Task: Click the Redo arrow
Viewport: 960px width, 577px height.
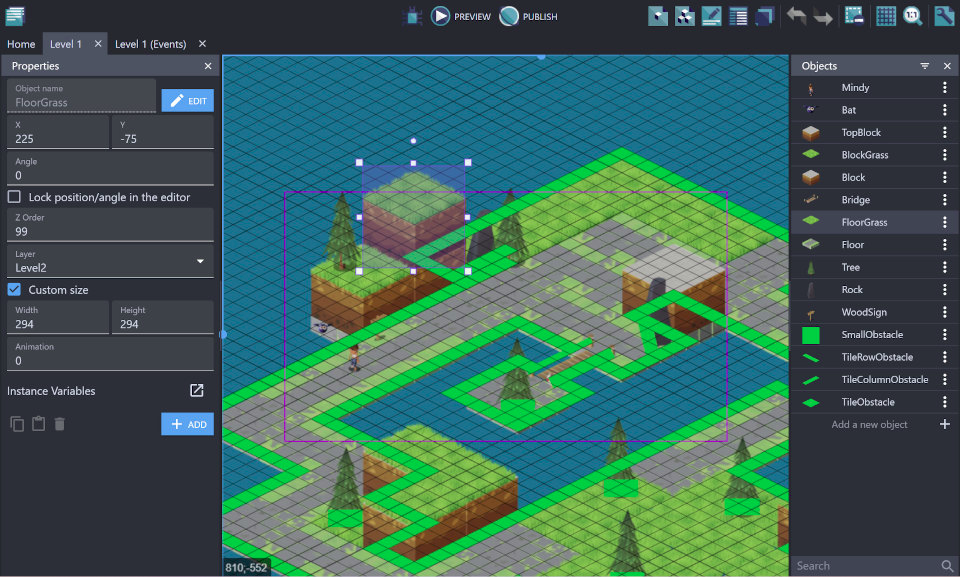Action: pos(823,16)
